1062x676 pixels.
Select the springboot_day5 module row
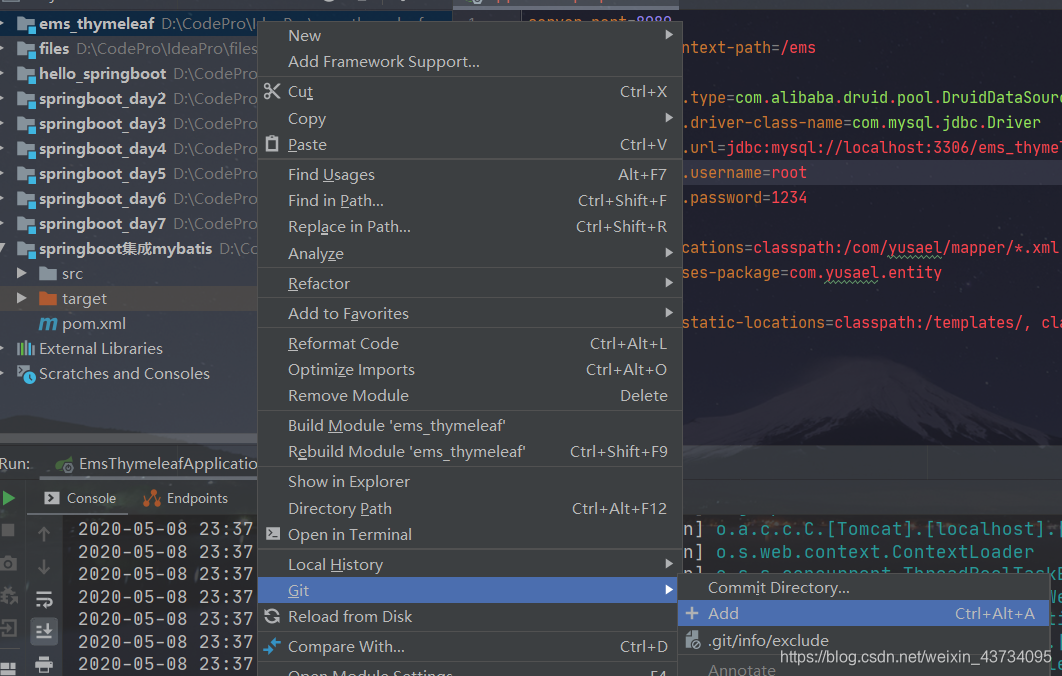click(129, 174)
